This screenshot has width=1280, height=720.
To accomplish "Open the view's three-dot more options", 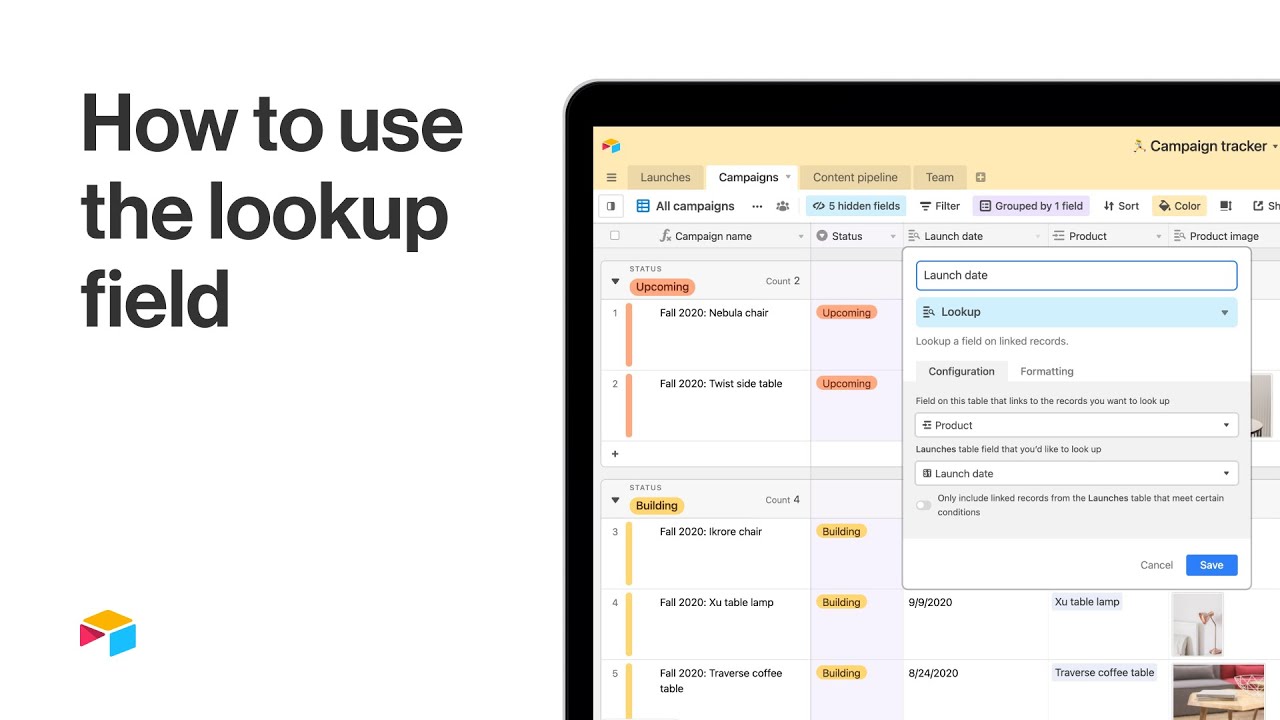I will pyautogui.click(x=757, y=206).
